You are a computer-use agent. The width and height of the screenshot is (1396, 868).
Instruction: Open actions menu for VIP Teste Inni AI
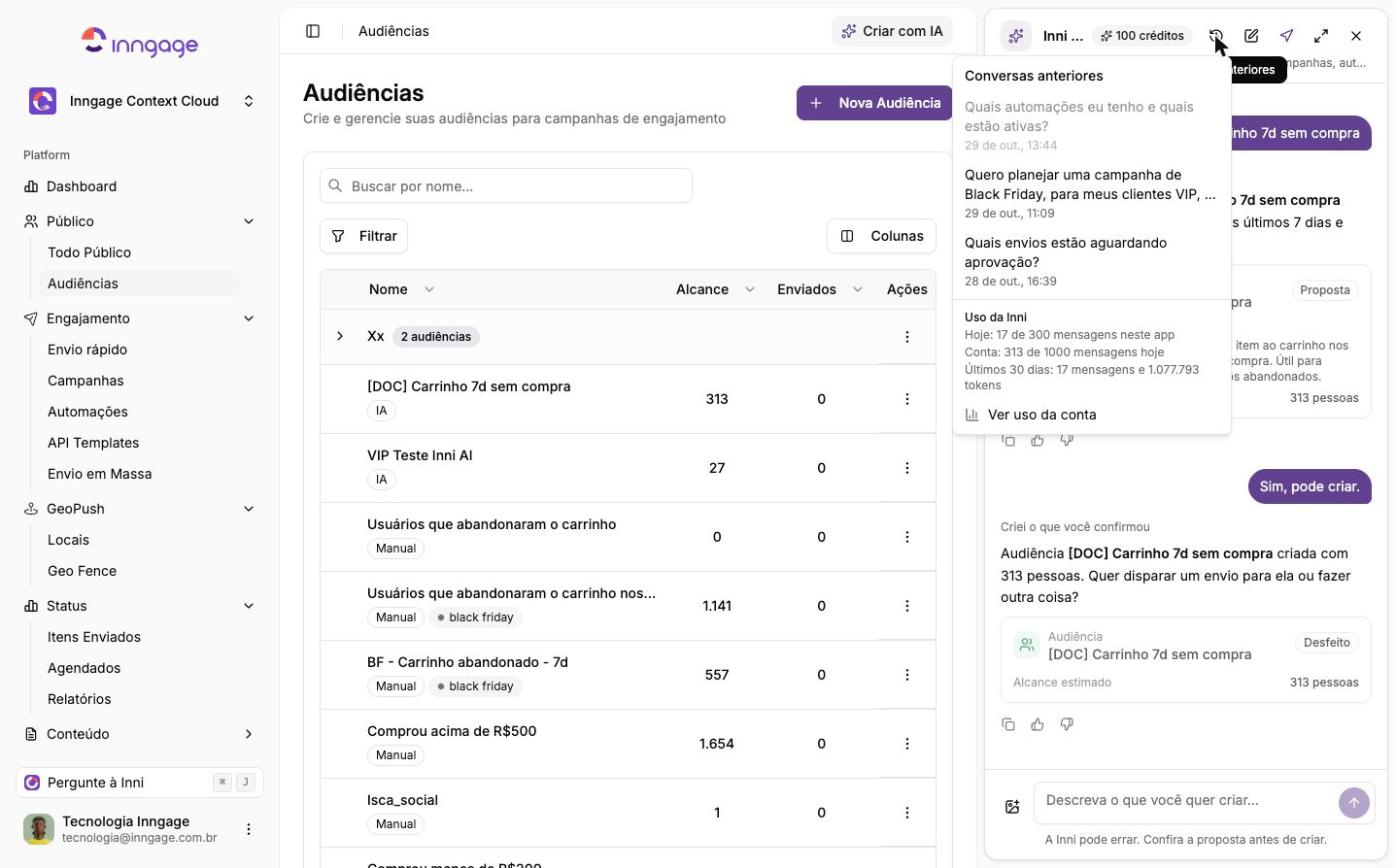coord(907,468)
